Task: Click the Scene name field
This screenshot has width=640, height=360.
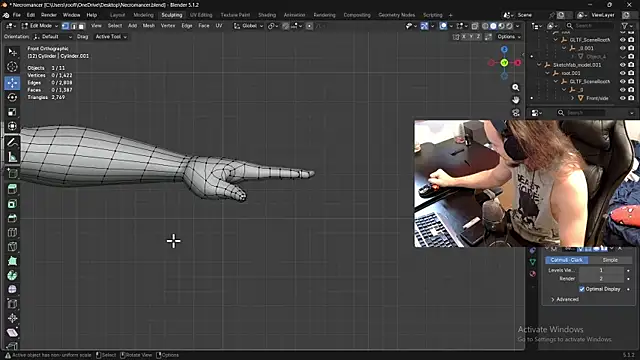Action: click(532, 15)
